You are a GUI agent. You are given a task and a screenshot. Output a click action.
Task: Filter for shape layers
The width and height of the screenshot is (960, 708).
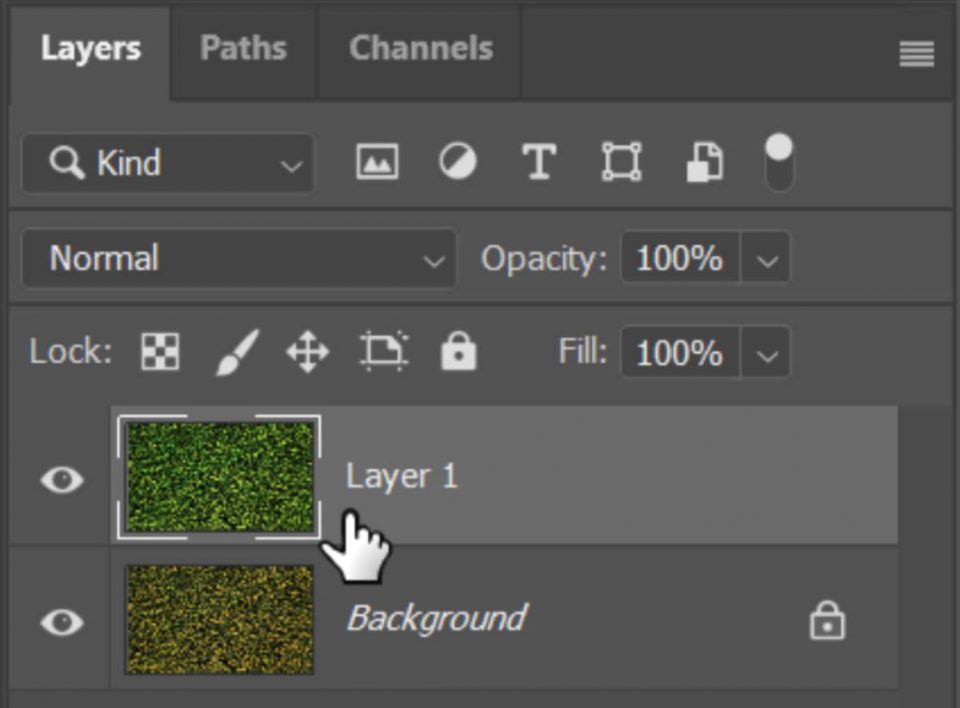tap(621, 162)
